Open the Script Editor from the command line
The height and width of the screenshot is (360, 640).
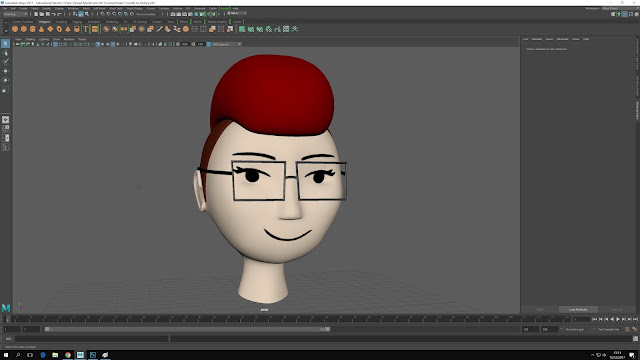click(x=635, y=338)
